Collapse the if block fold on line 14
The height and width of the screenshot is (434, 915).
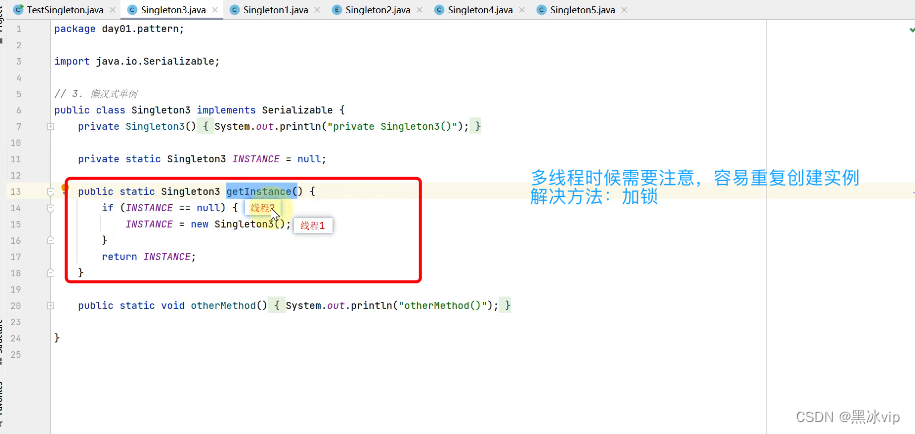coord(51,208)
